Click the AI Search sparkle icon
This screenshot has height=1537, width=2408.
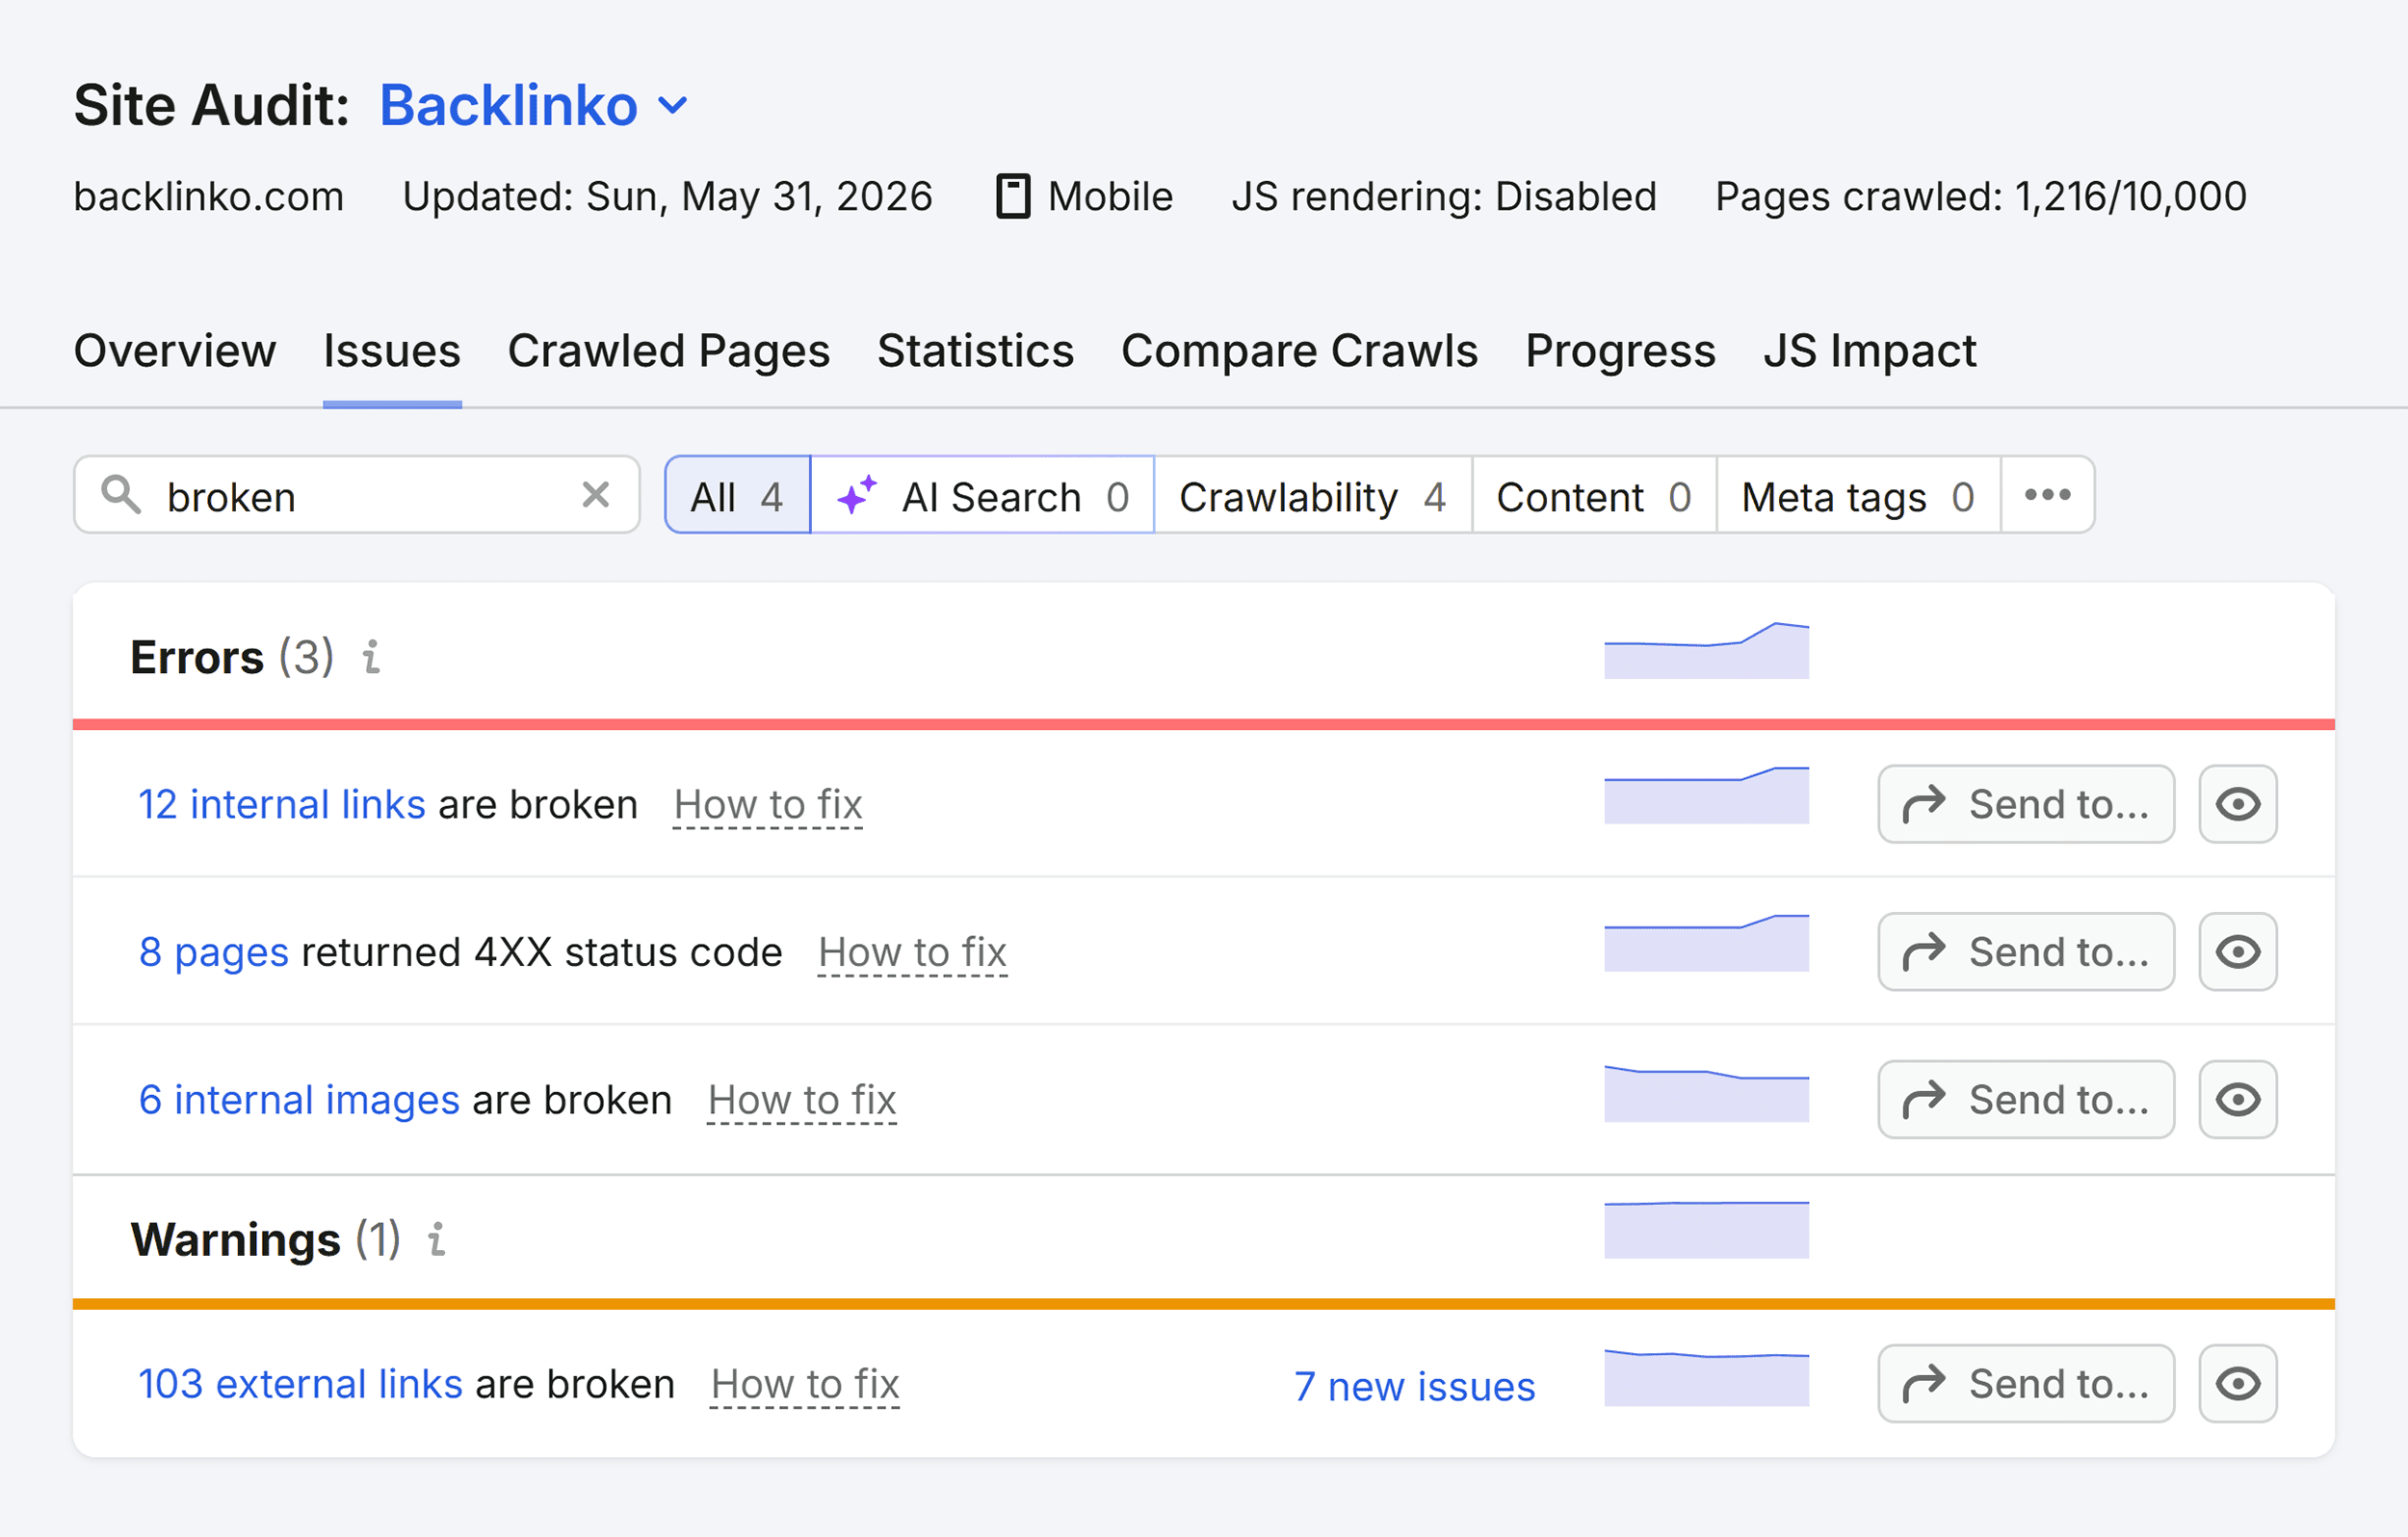pyautogui.click(x=857, y=494)
